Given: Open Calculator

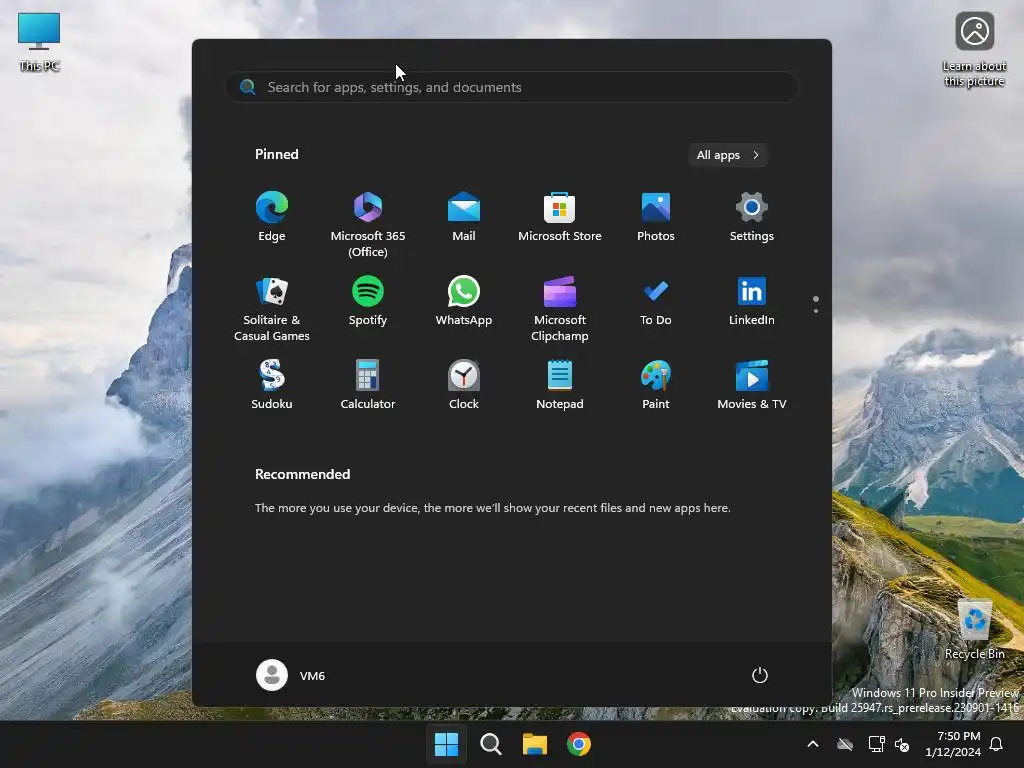Looking at the screenshot, I should 368,385.
